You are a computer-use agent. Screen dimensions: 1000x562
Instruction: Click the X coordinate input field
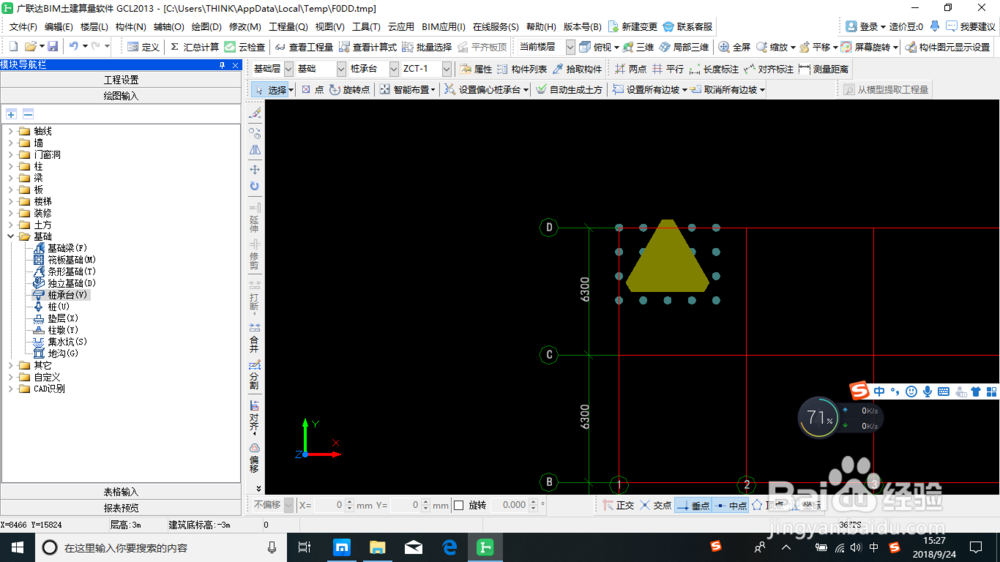329,505
